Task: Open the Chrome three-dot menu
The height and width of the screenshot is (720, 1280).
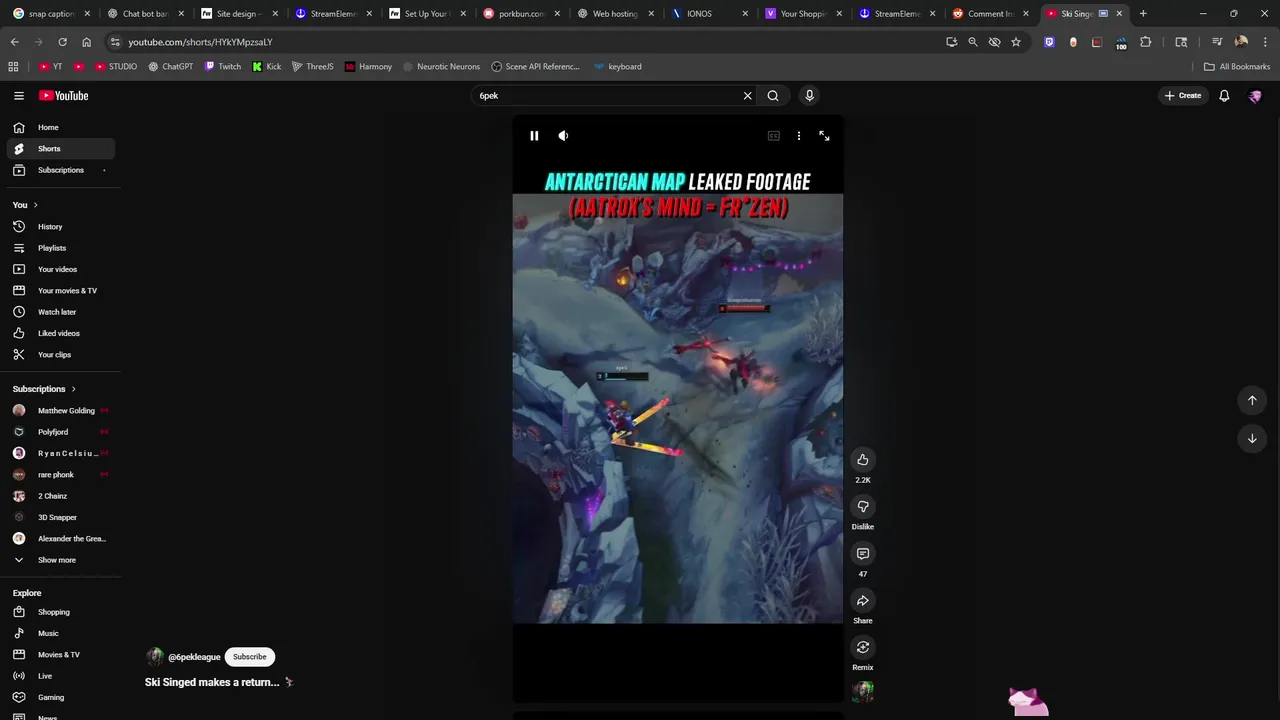Action: pyautogui.click(x=1265, y=42)
